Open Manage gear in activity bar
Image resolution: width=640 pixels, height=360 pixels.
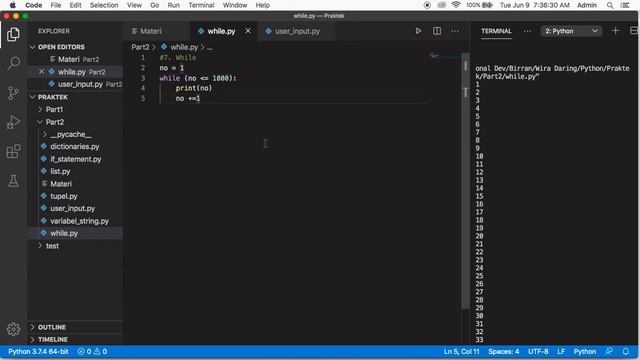coord(13,329)
